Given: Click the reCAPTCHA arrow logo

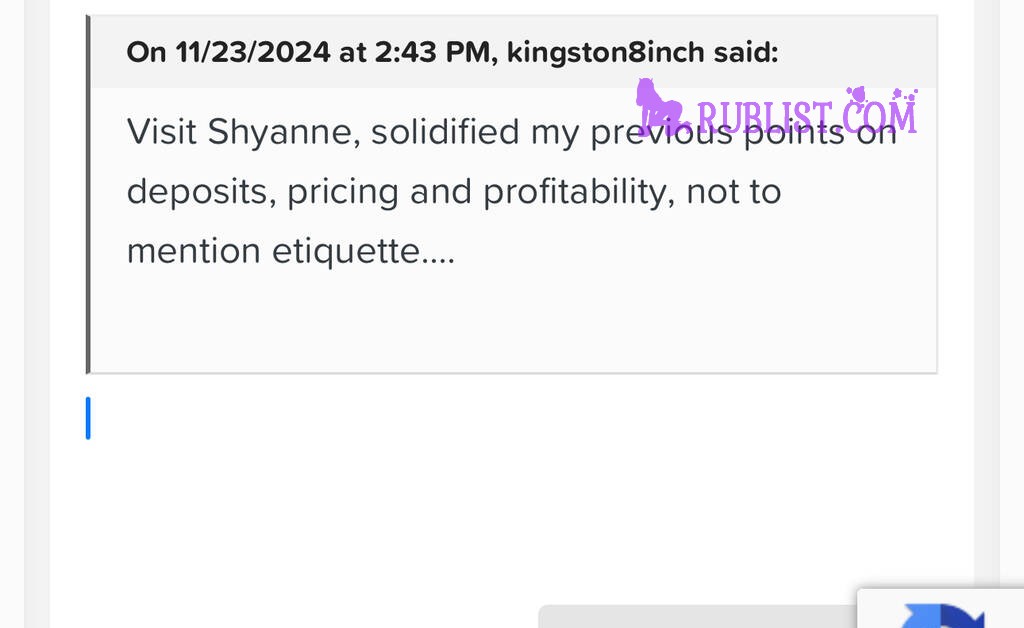Looking at the screenshot, I should point(942,616).
